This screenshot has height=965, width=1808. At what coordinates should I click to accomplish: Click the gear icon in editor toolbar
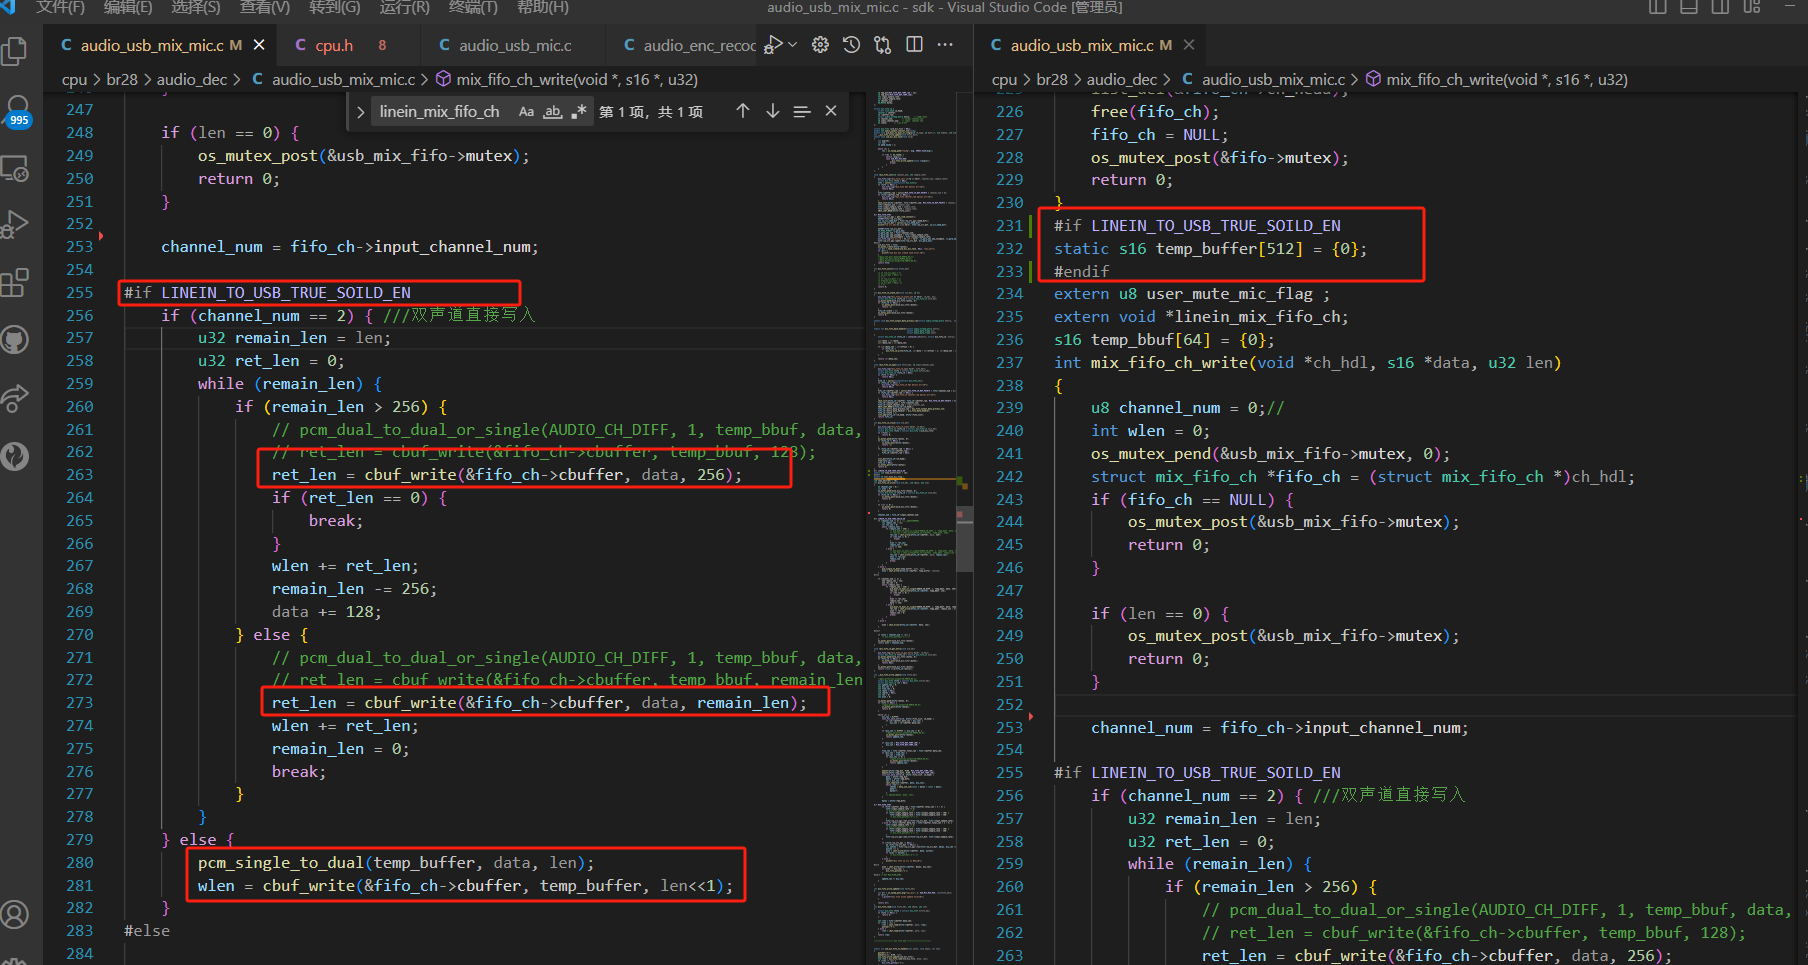tap(820, 45)
